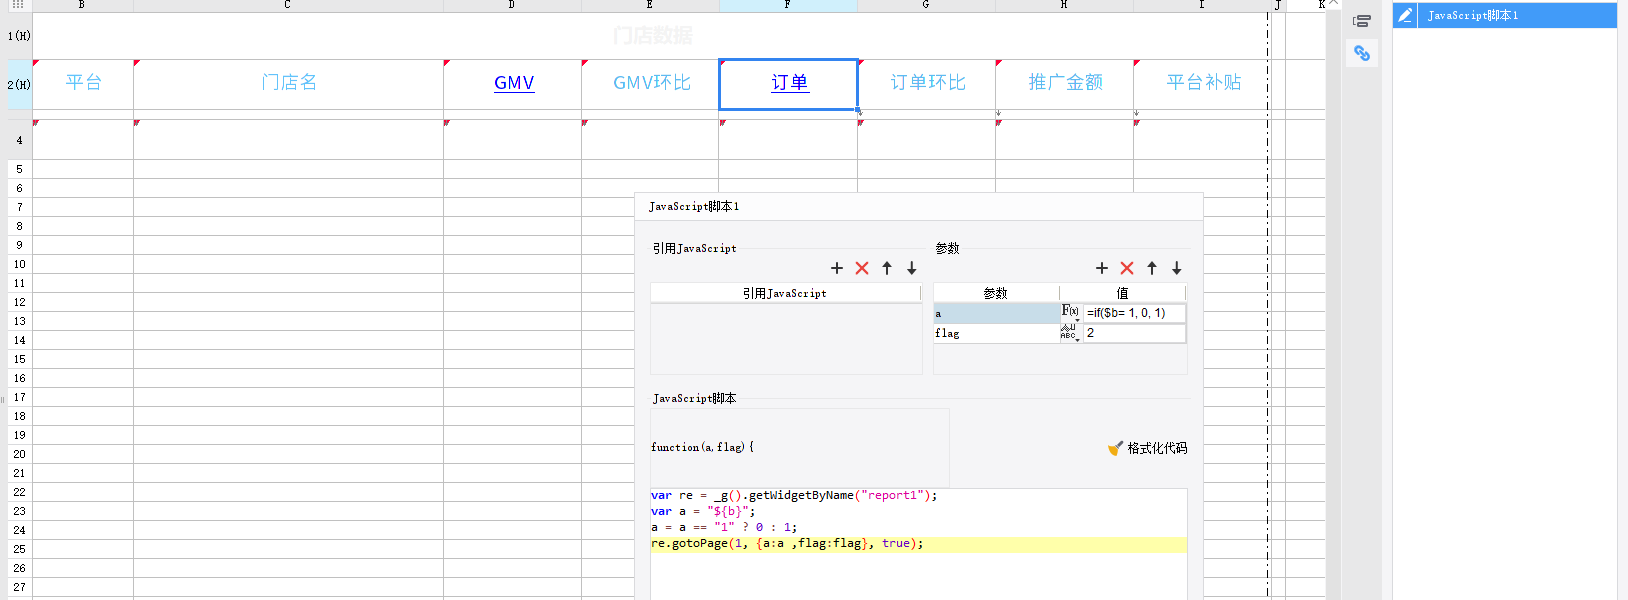This screenshot has height=600, width=1628.
Task: Click the 格式化代码 format code button
Action: tap(1147, 448)
